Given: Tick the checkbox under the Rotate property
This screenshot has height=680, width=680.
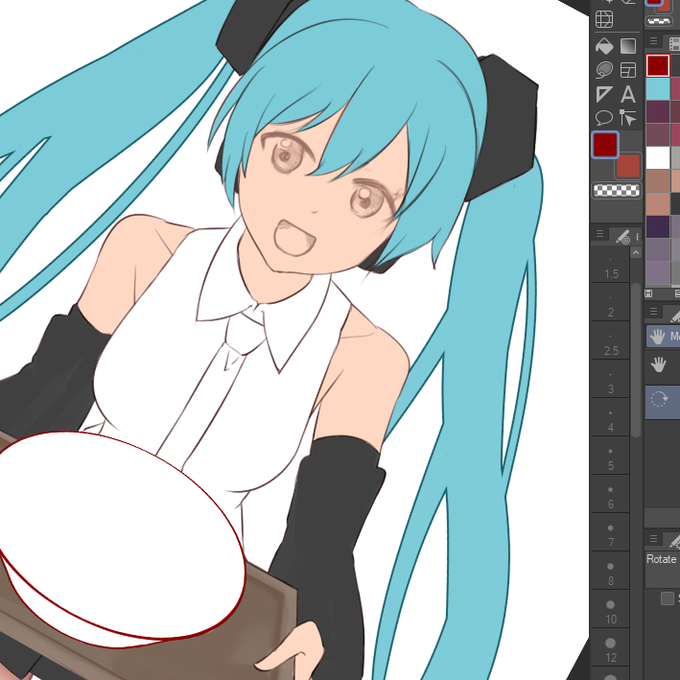Looking at the screenshot, I should pyautogui.click(x=667, y=598).
